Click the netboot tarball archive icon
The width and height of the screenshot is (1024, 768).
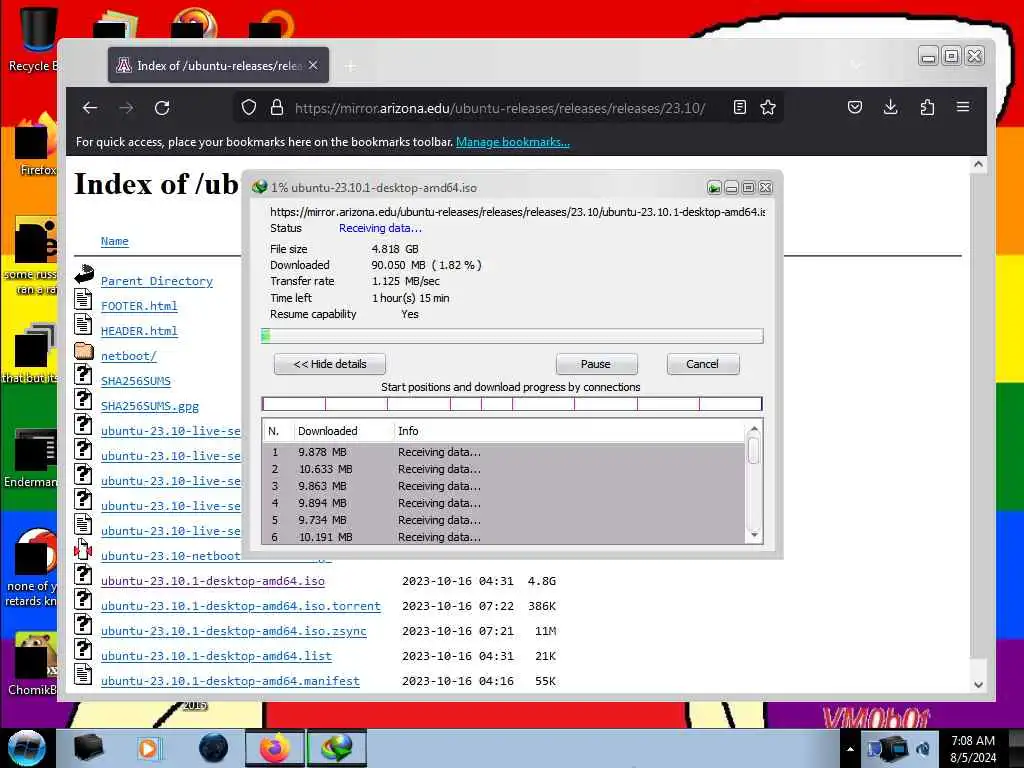tap(83, 549)
